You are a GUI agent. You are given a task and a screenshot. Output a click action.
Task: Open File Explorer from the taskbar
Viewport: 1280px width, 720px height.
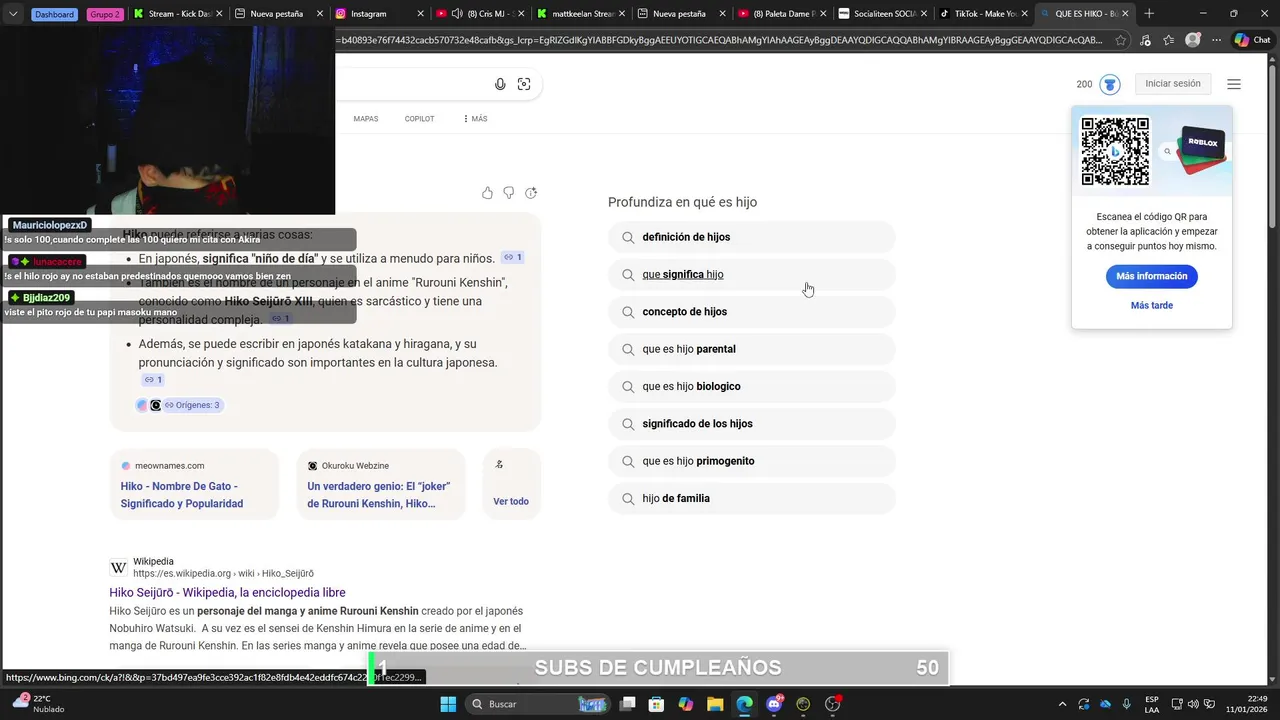pyautogui.click(x=716, y=704)
